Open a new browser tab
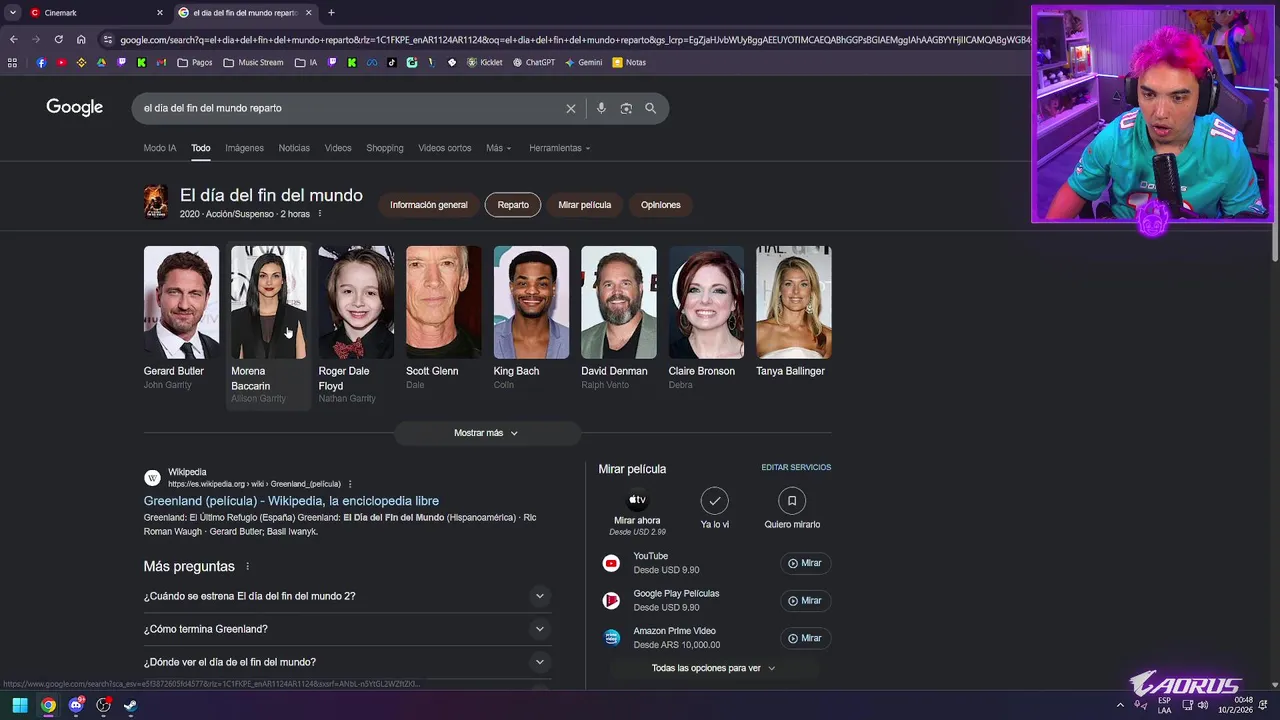This screenshot has height=720, width=1280. (331, 13)
